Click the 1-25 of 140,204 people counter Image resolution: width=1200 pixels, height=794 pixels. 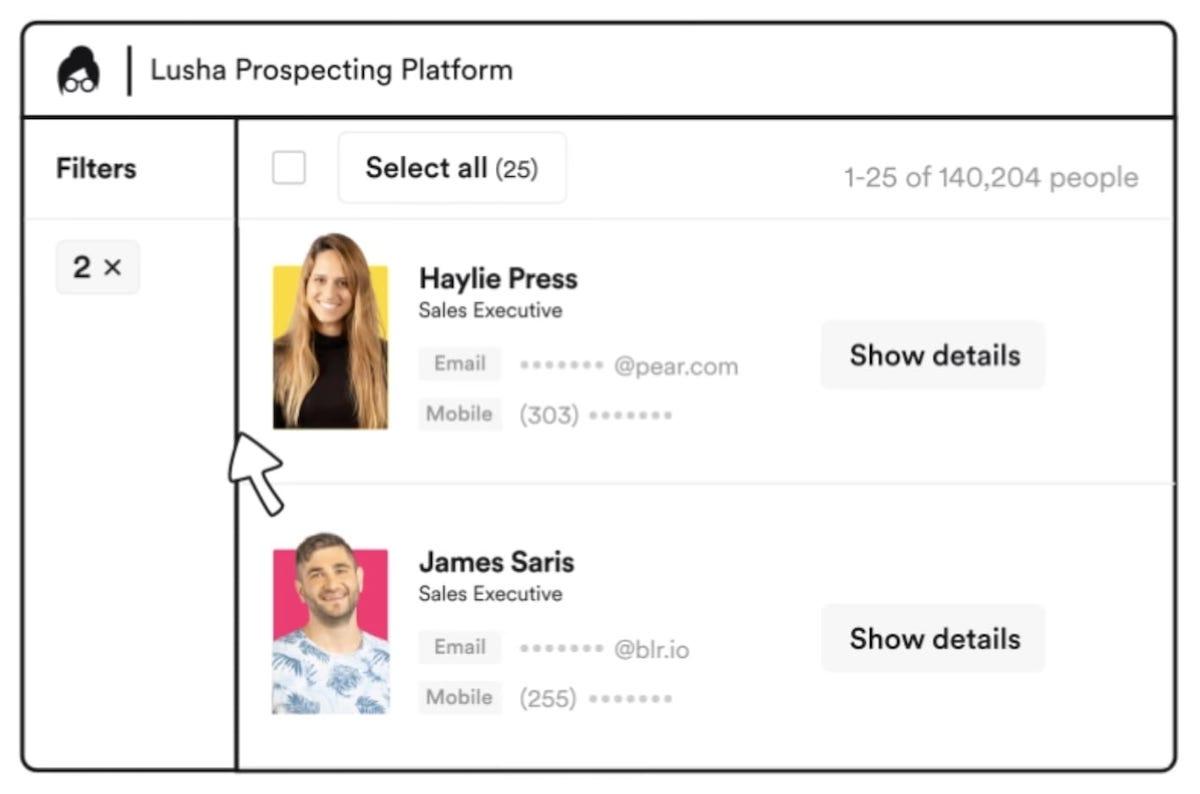(991, 178)
